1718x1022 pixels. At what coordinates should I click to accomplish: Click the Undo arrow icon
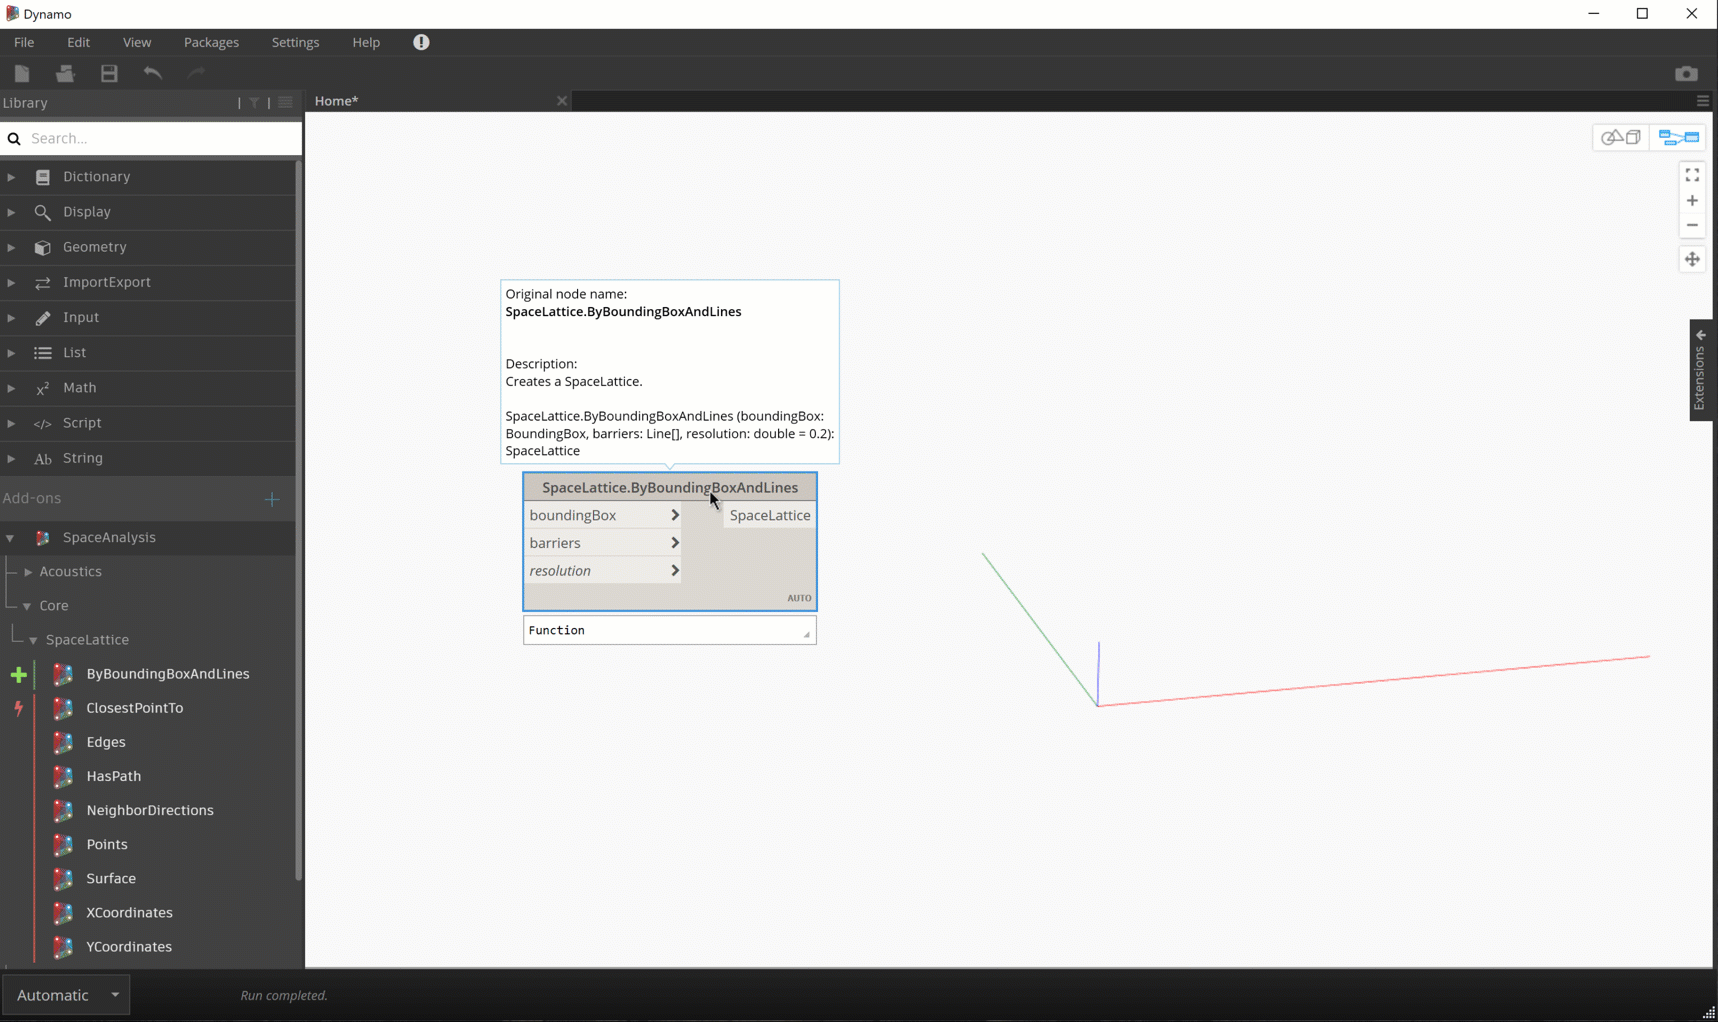[153, 73]
